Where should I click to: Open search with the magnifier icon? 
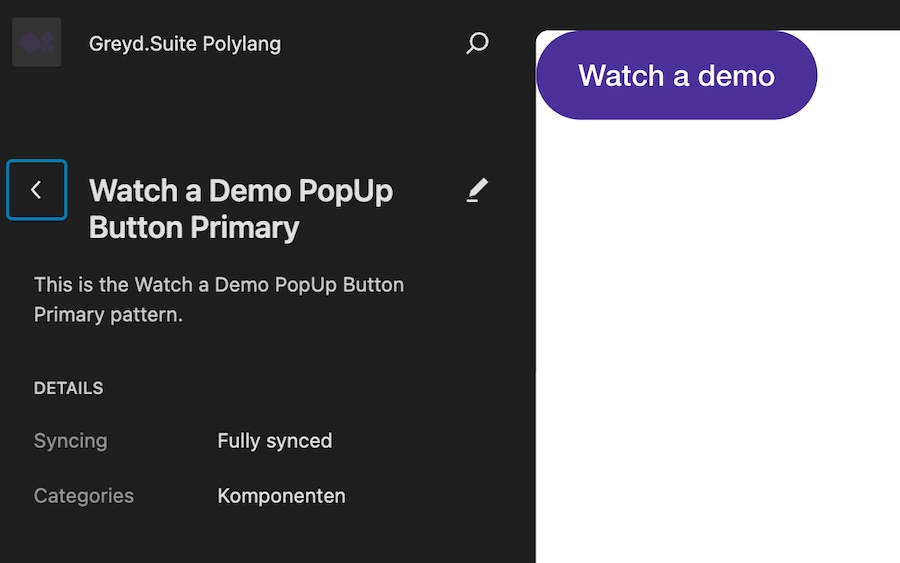coord(478,43)
